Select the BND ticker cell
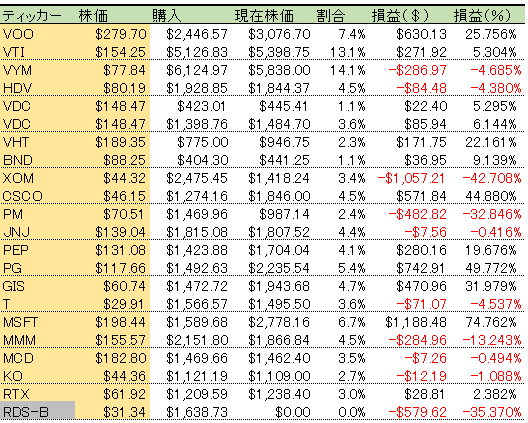Viewport: 528px width, 423px height. click(18, 160)
